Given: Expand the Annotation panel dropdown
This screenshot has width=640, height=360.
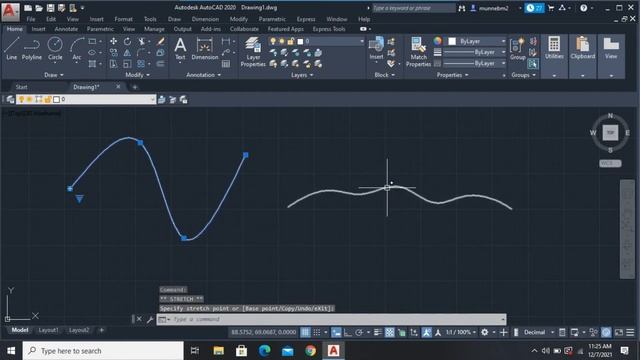Looking at the screenshot, I should point(203,75).
